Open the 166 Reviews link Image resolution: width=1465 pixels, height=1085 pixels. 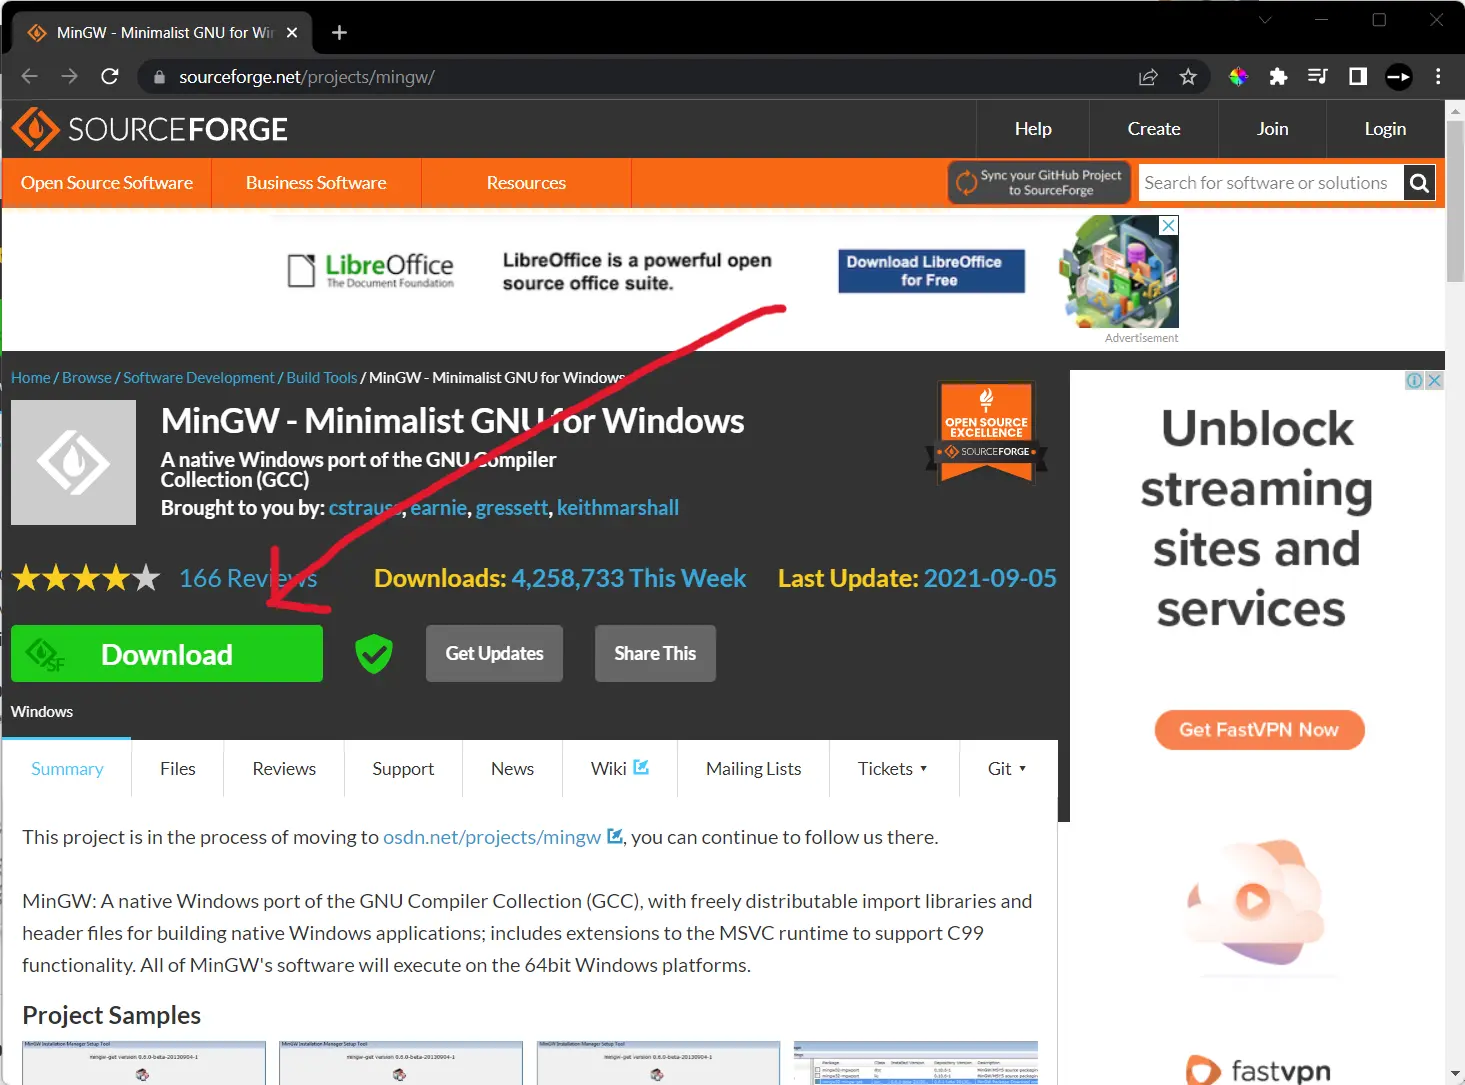point(248,578)
